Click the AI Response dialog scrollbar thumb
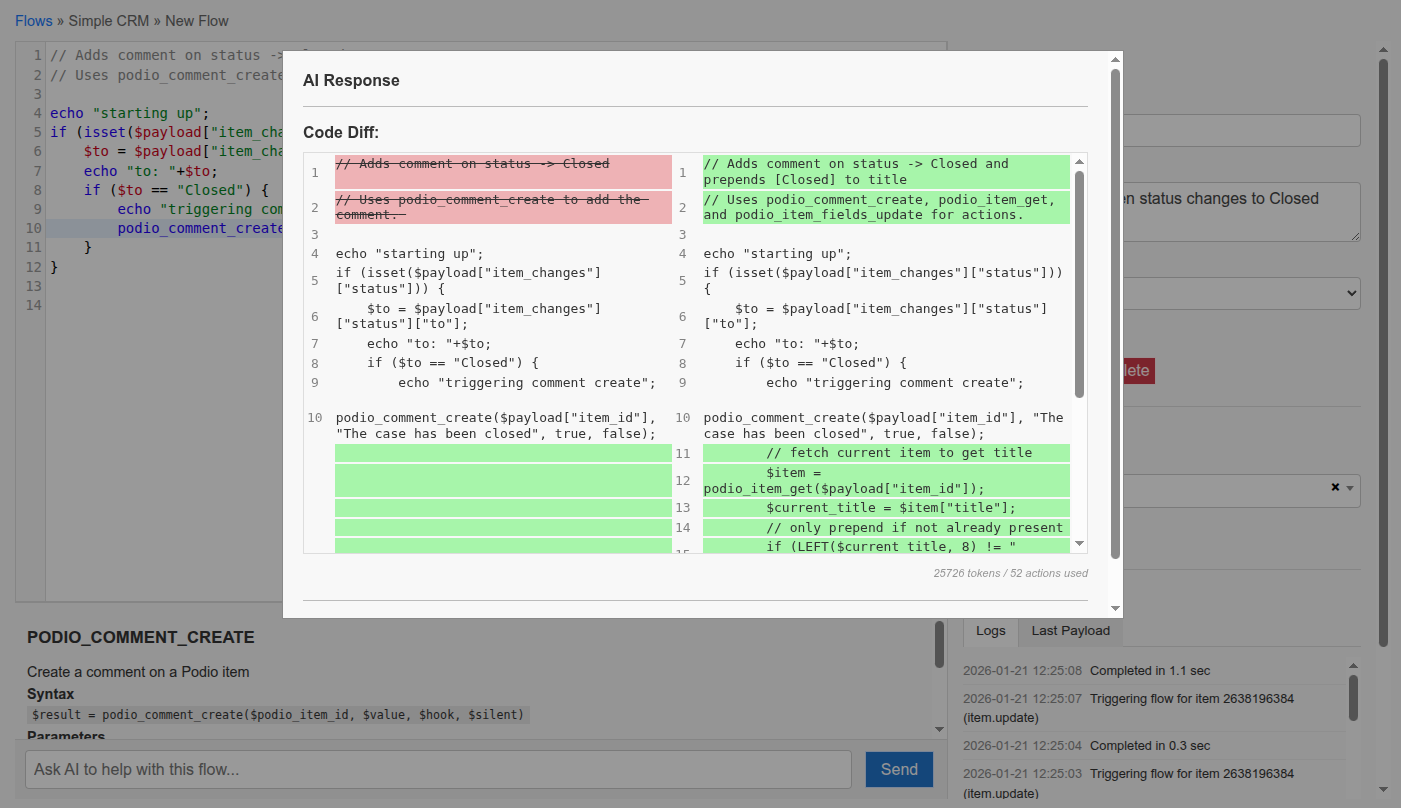Image resolution: width=1401 pixels, height=808 pixels. (1115, 310)
